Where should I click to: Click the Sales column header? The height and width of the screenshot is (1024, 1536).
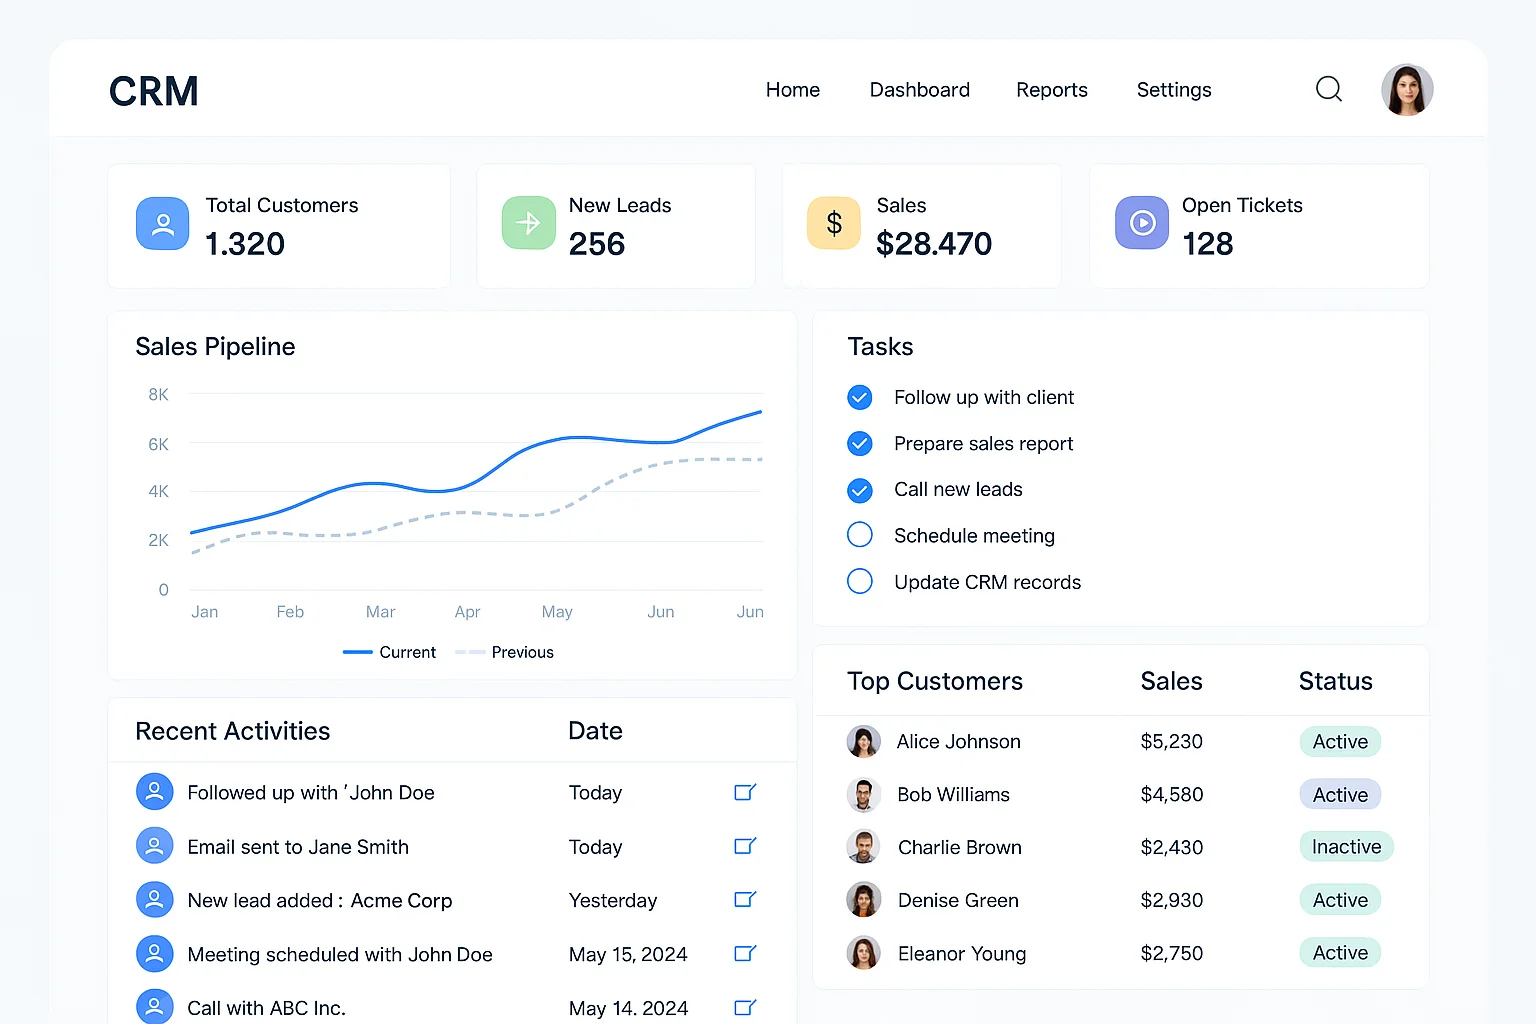[x=1171, y=681]
